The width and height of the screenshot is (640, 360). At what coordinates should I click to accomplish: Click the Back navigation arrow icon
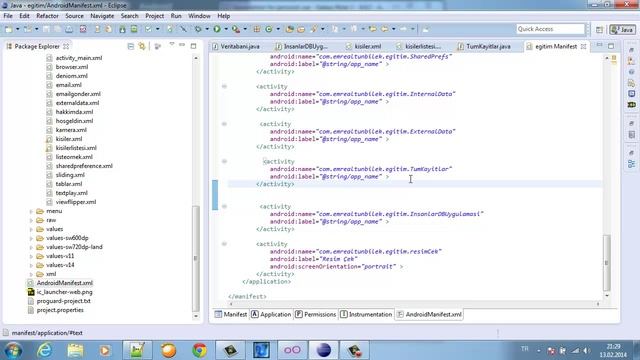[x=384, y=29]
